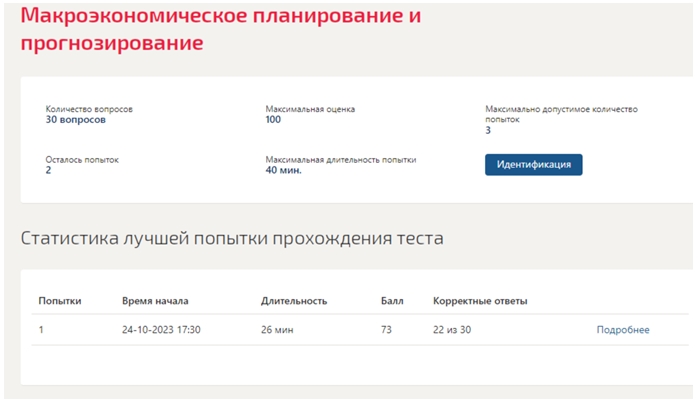Click the 26 мин duration value
This screenshot has height=417, width=698.
click(277, 330)
